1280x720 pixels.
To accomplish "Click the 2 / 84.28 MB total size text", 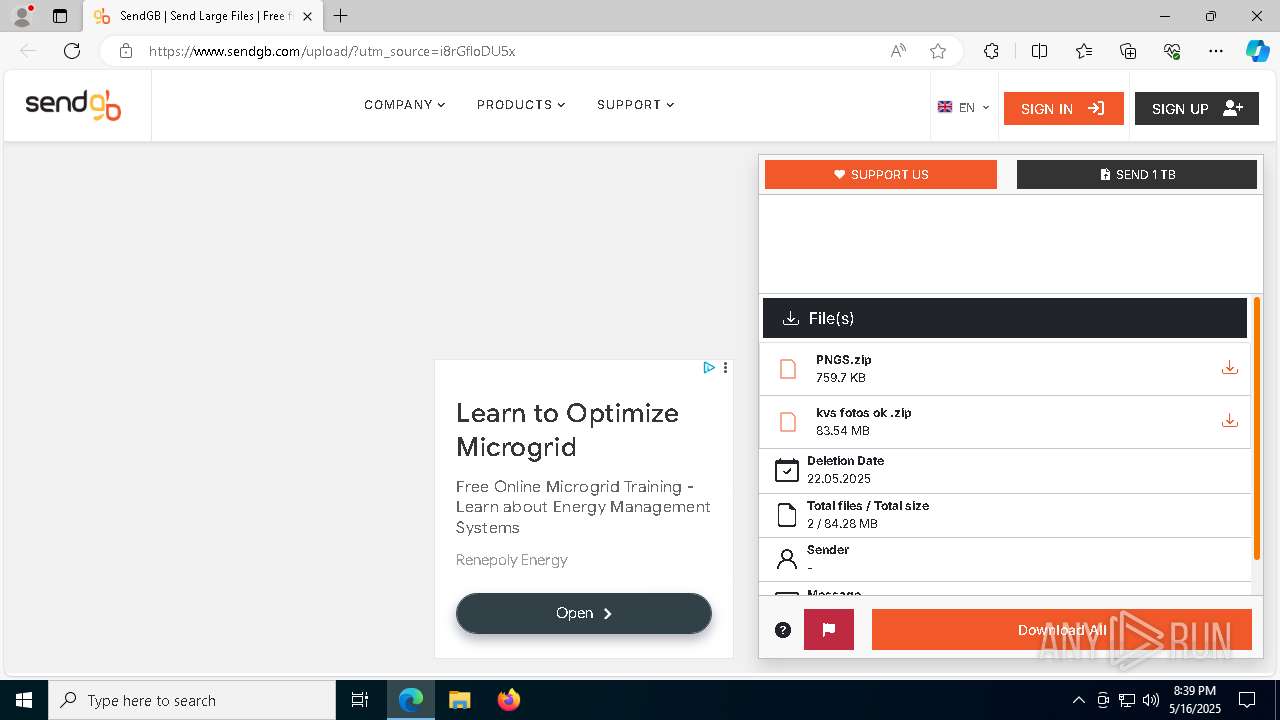I will coord(842,524).
